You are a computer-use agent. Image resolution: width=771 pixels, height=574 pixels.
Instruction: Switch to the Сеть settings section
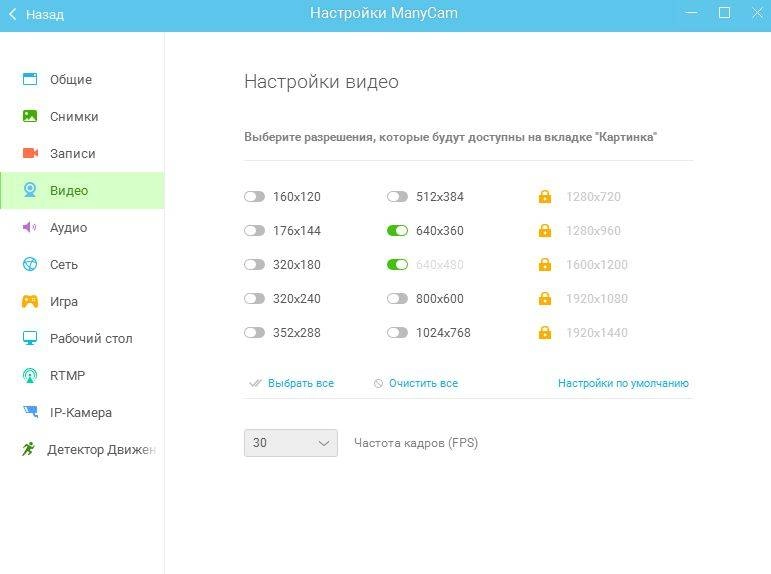coord(82,265)
